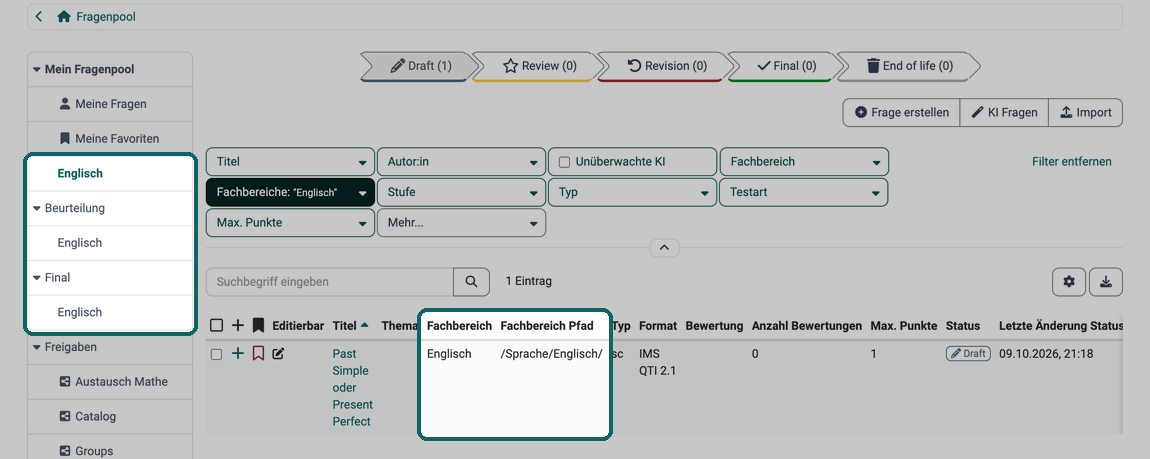Click the KI Fragen button
The image size is (1150, 459).
click(x=1004, y=113)
